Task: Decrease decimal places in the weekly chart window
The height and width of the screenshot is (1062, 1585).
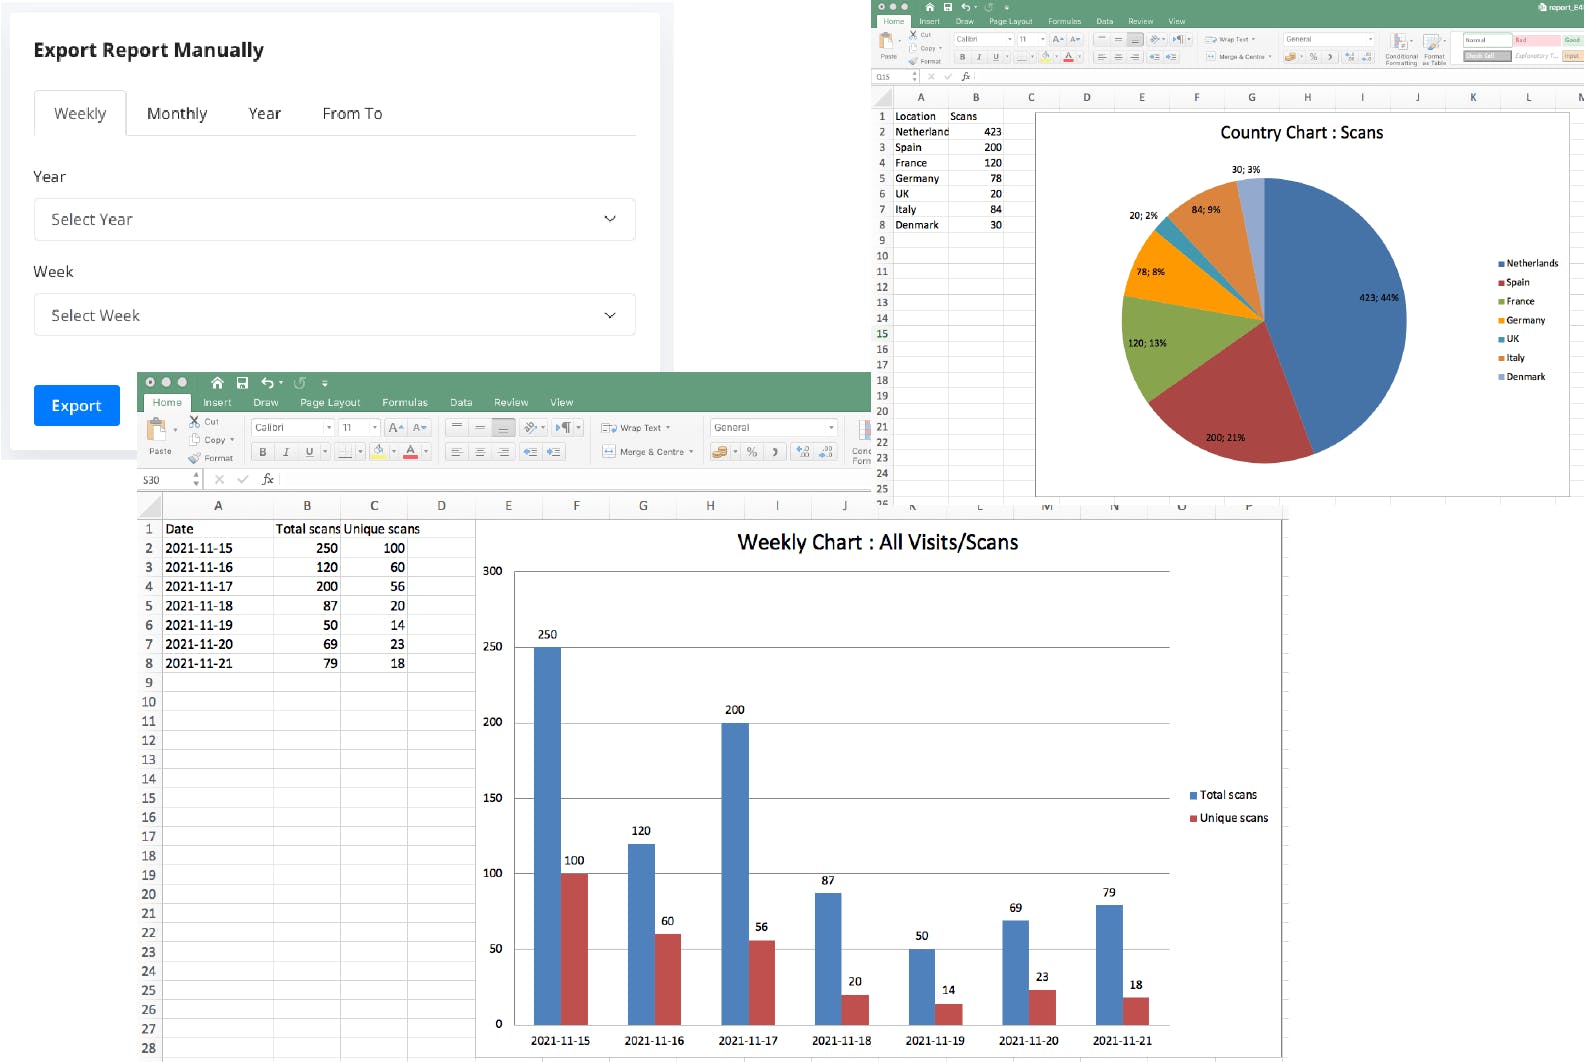Action: pos(826,452)
